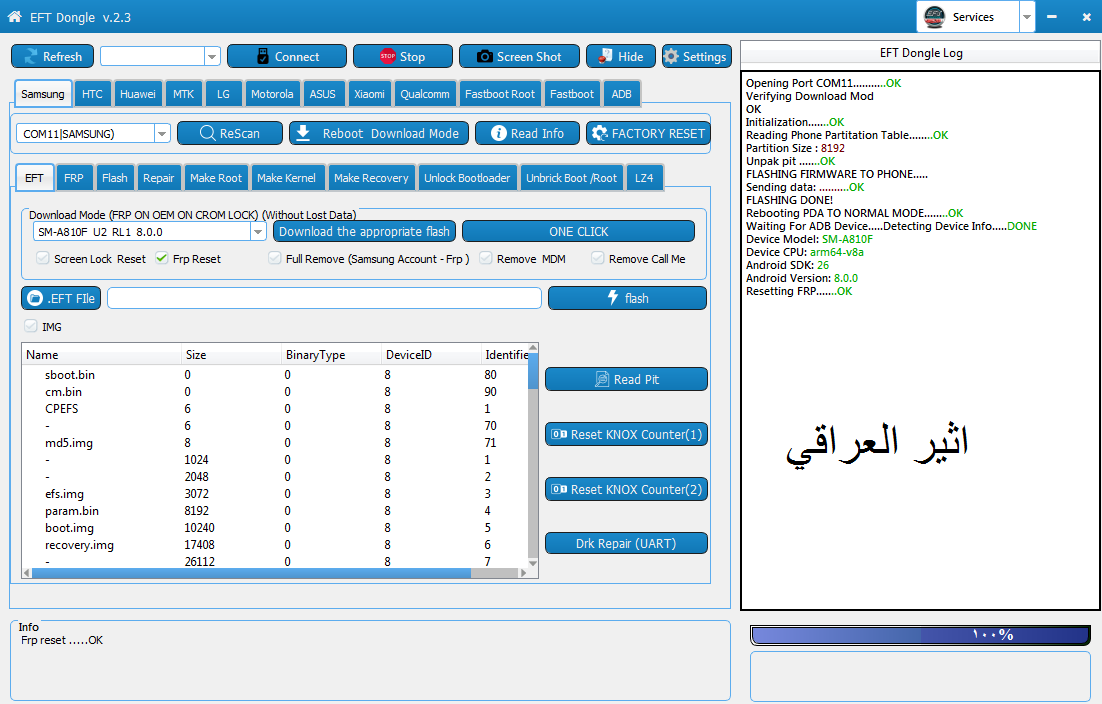Click the DeviceID column header
The image size is (1102, 704).
(431, 355)
